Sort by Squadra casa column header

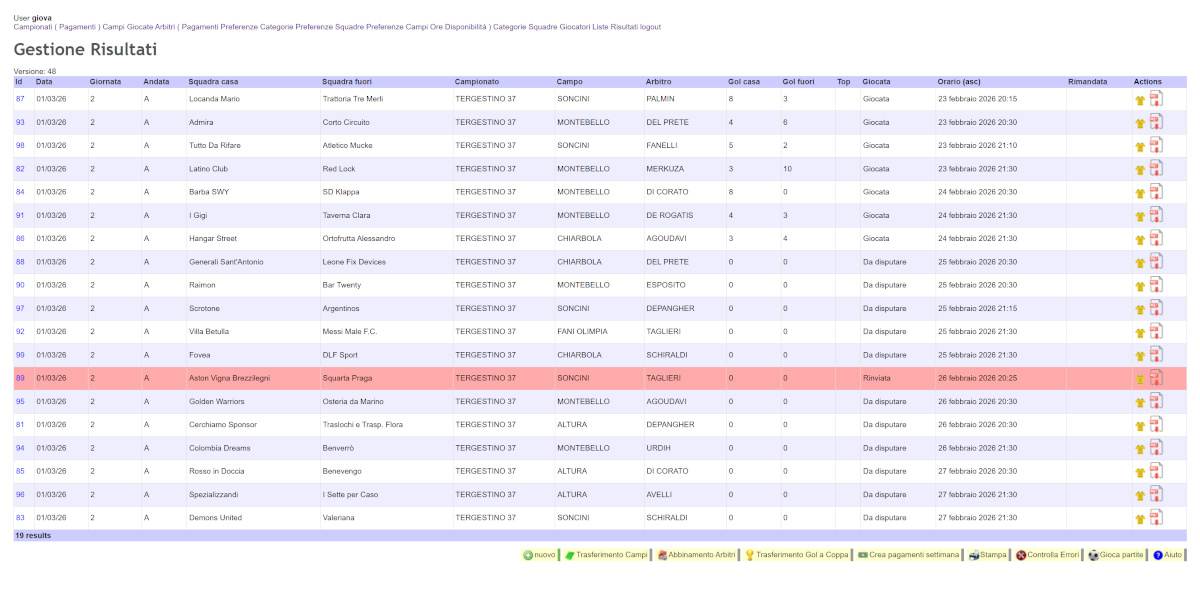point(213,81)
